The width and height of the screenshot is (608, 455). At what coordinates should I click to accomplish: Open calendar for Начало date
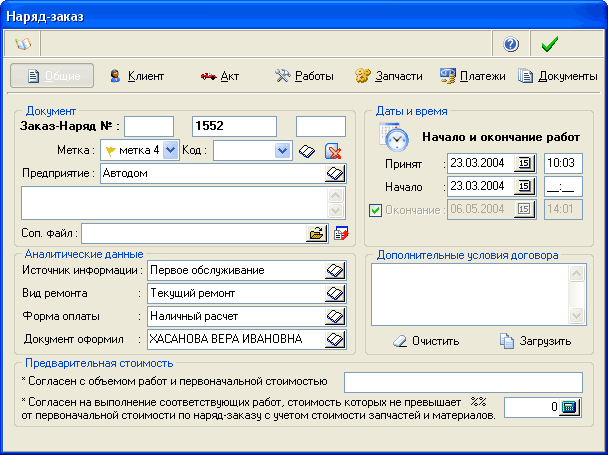525,186
